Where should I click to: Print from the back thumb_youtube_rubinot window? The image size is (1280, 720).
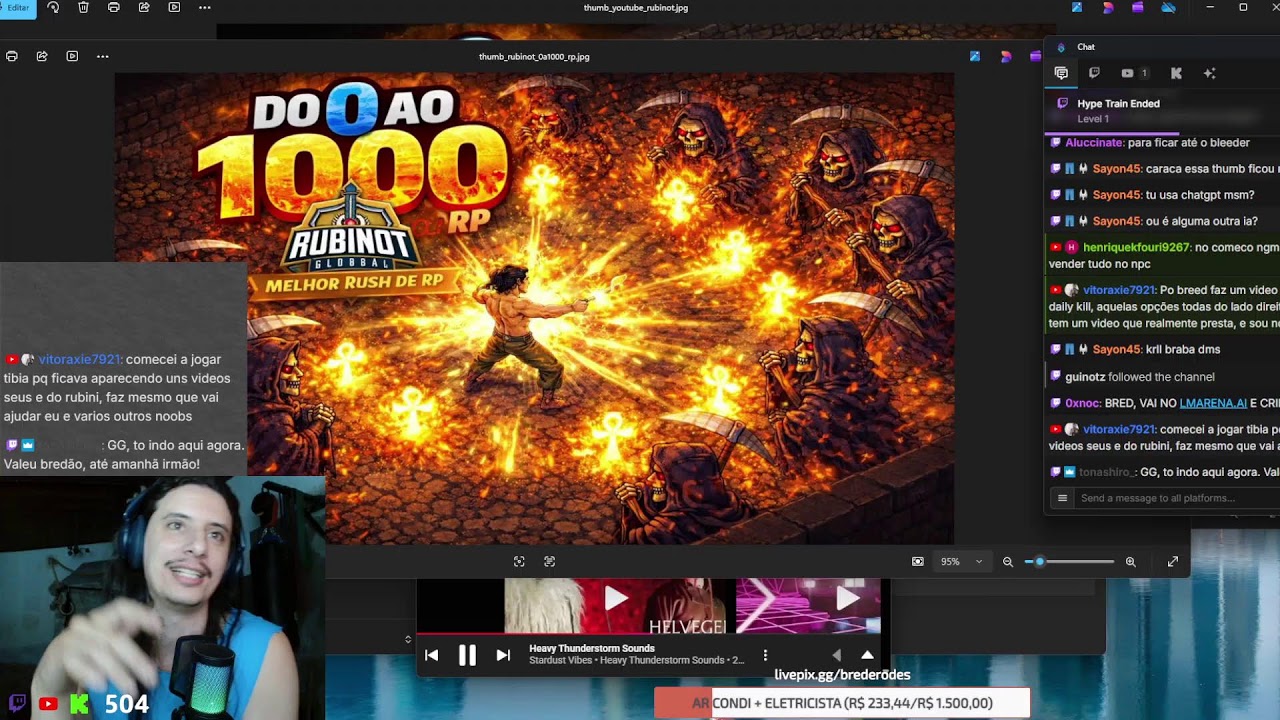113,8
